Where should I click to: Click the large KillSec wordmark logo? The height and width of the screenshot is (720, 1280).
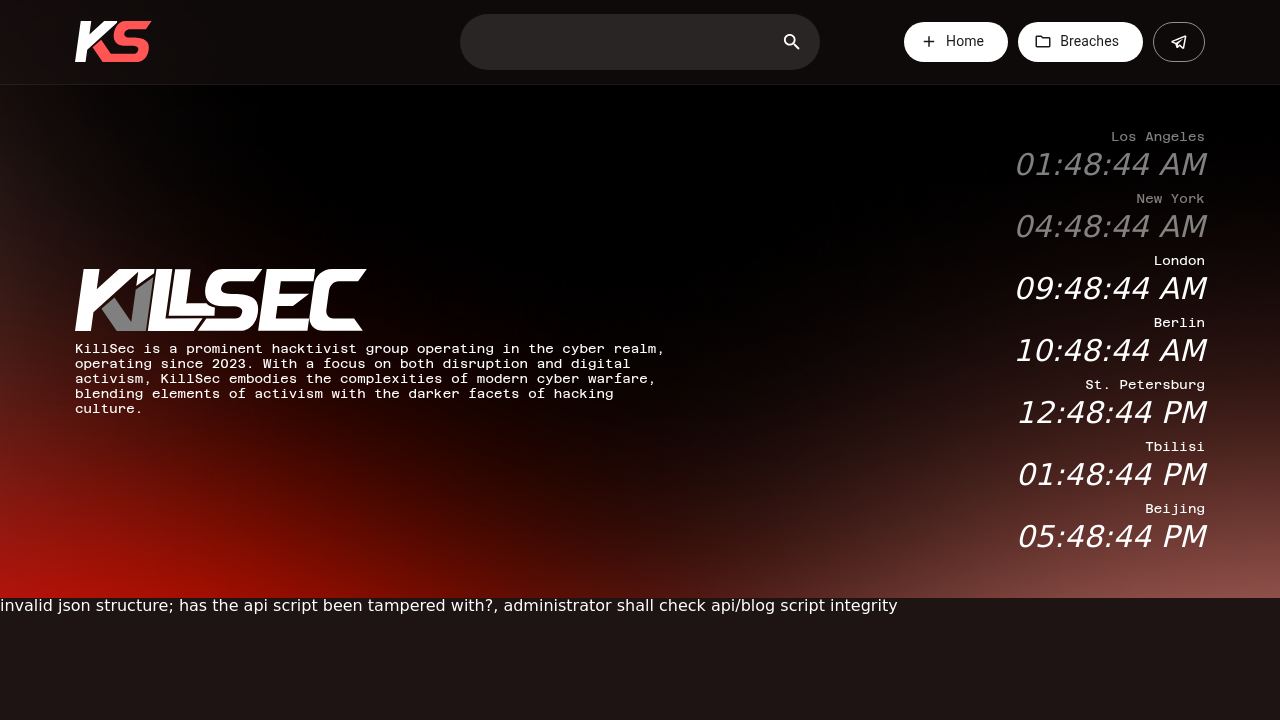pyautogui.click(x=221, y=300)
